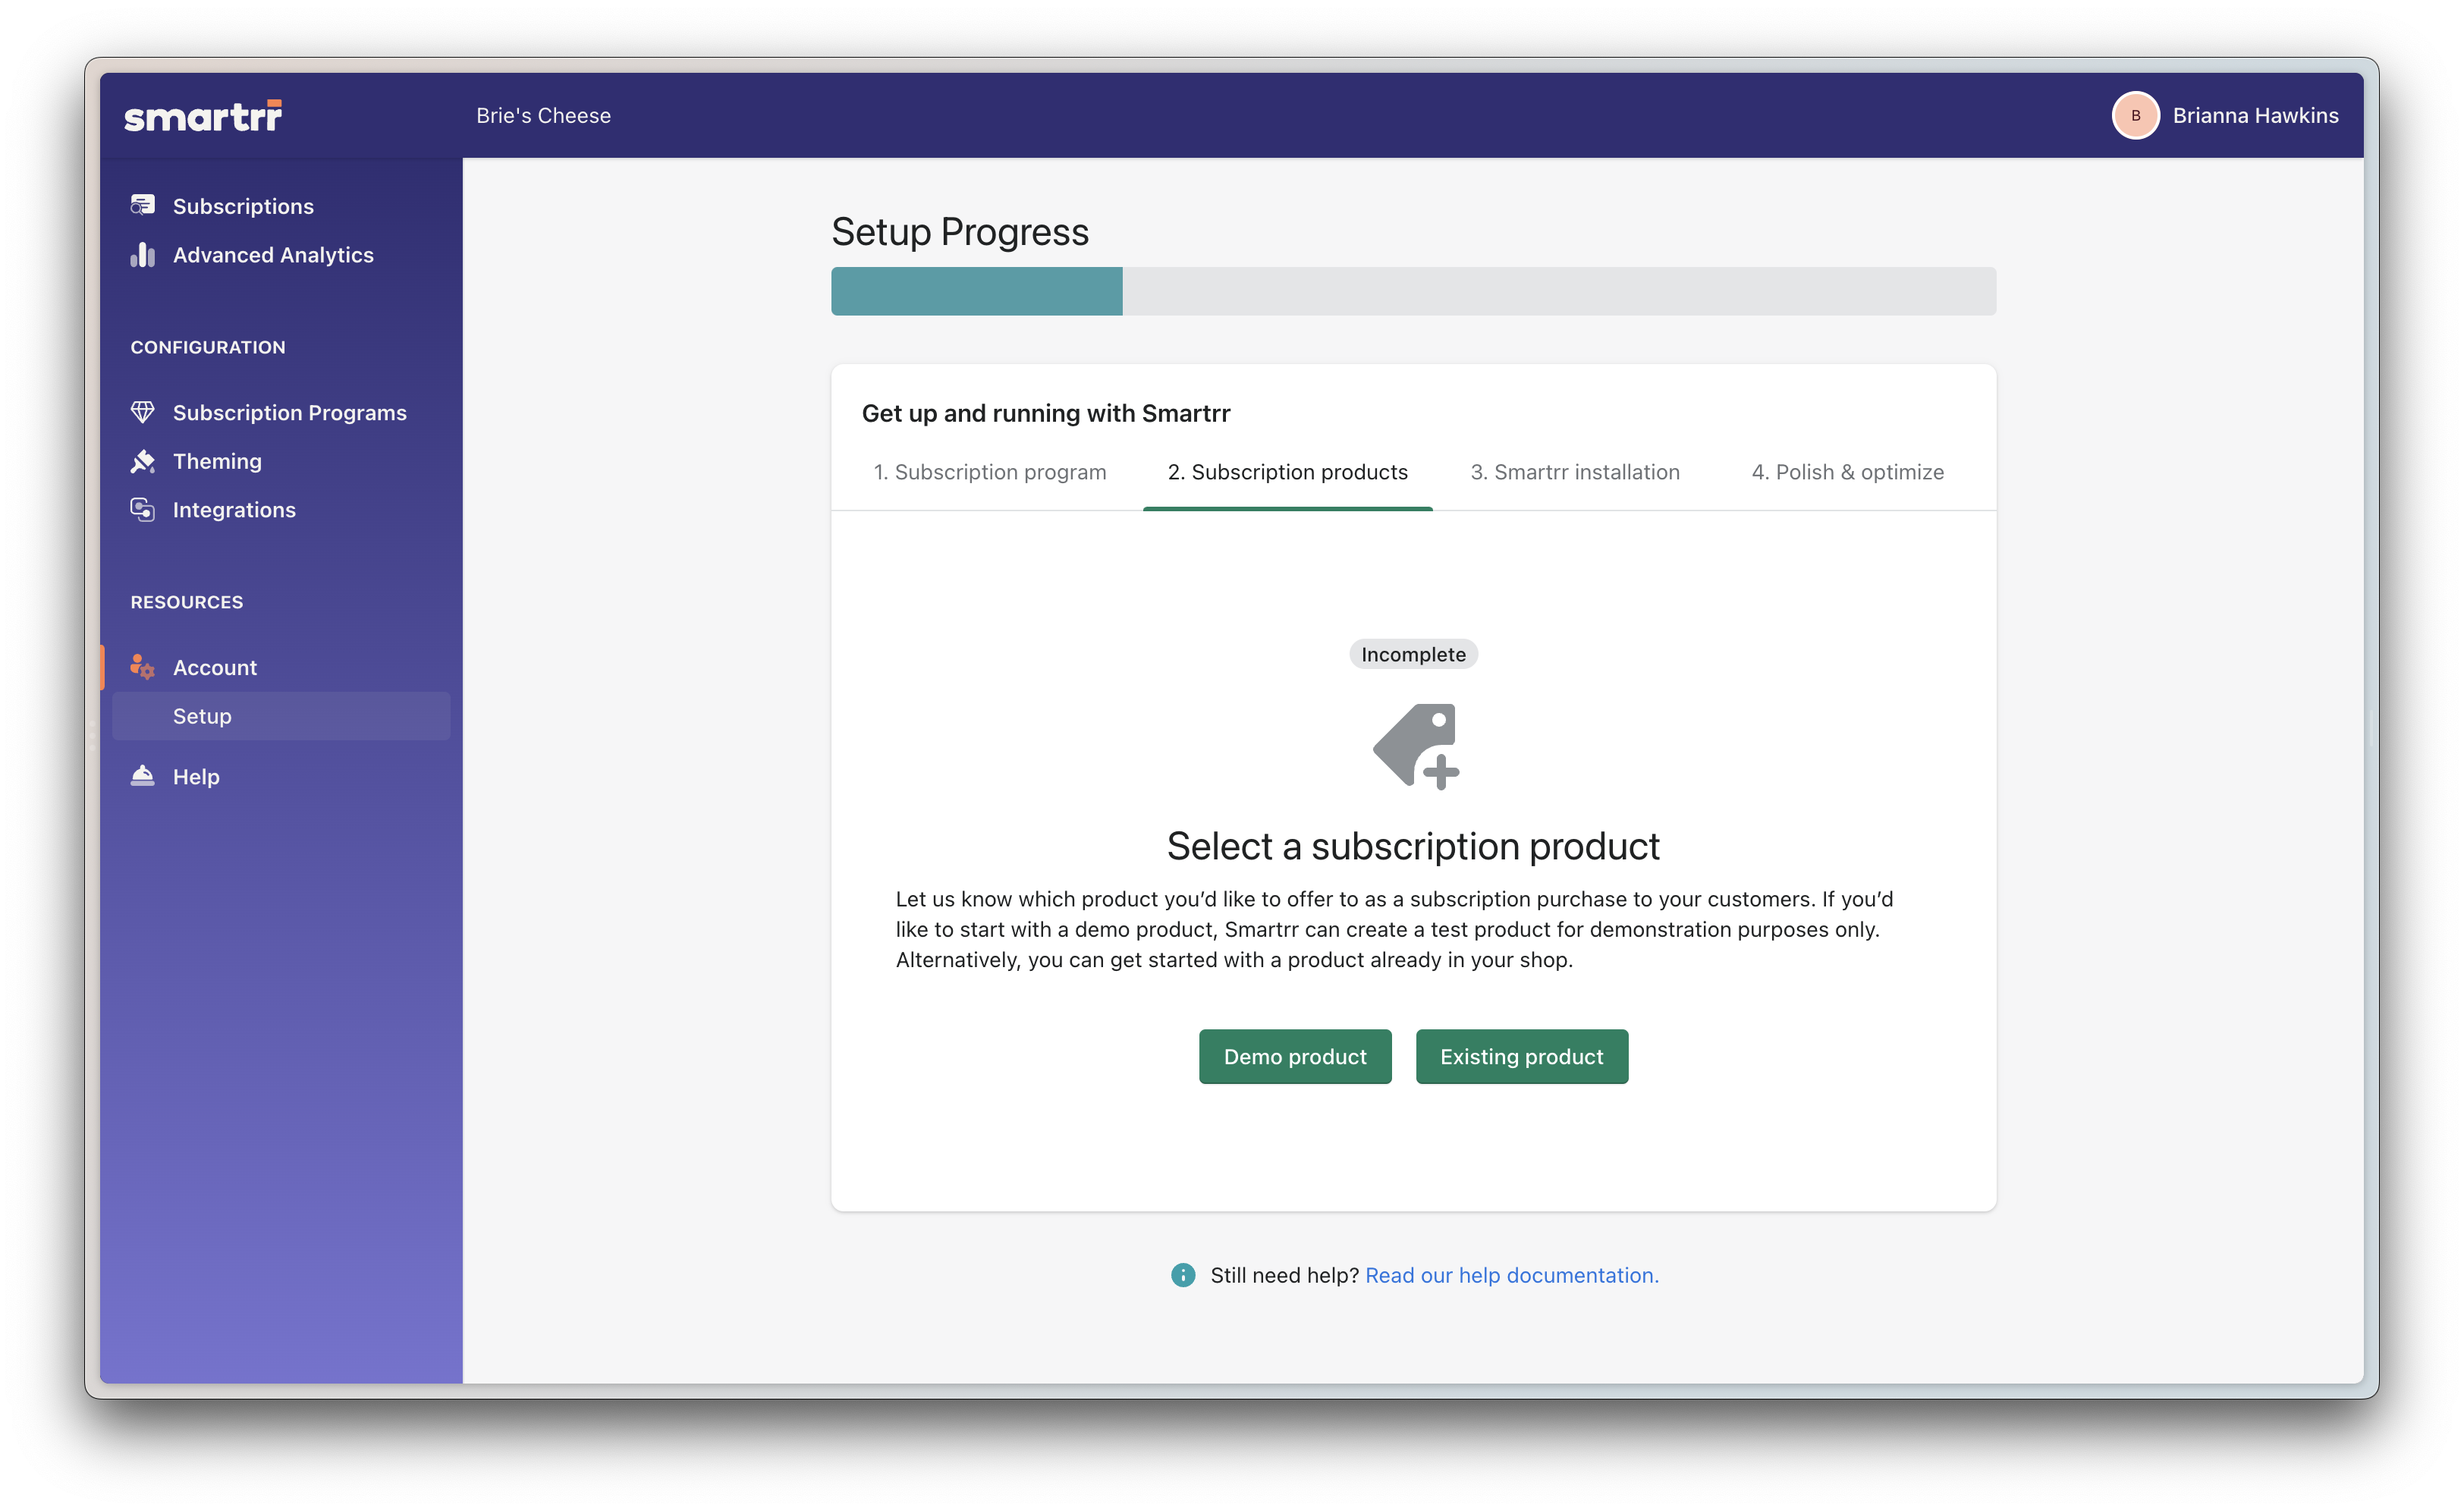Click the Subscriptions card icon in sidebar

(143, 205)
